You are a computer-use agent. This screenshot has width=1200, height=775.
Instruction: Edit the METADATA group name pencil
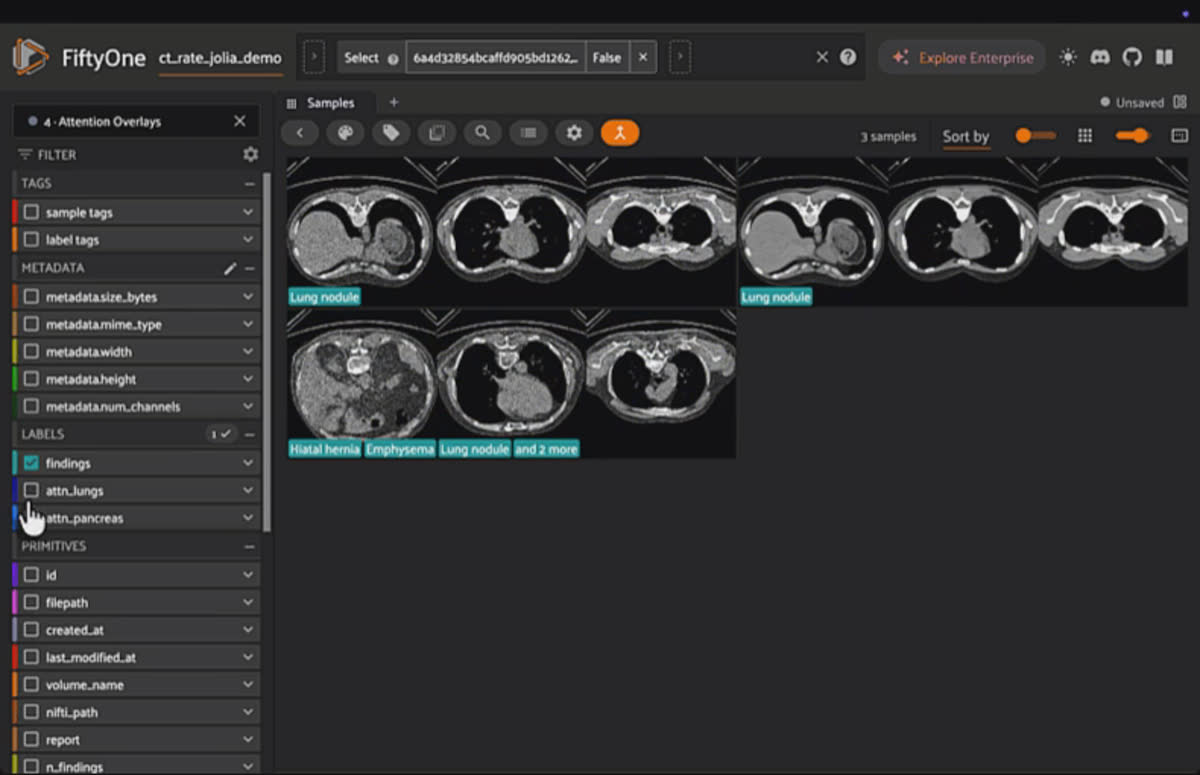pyautogui.click(x=230, y=268)
